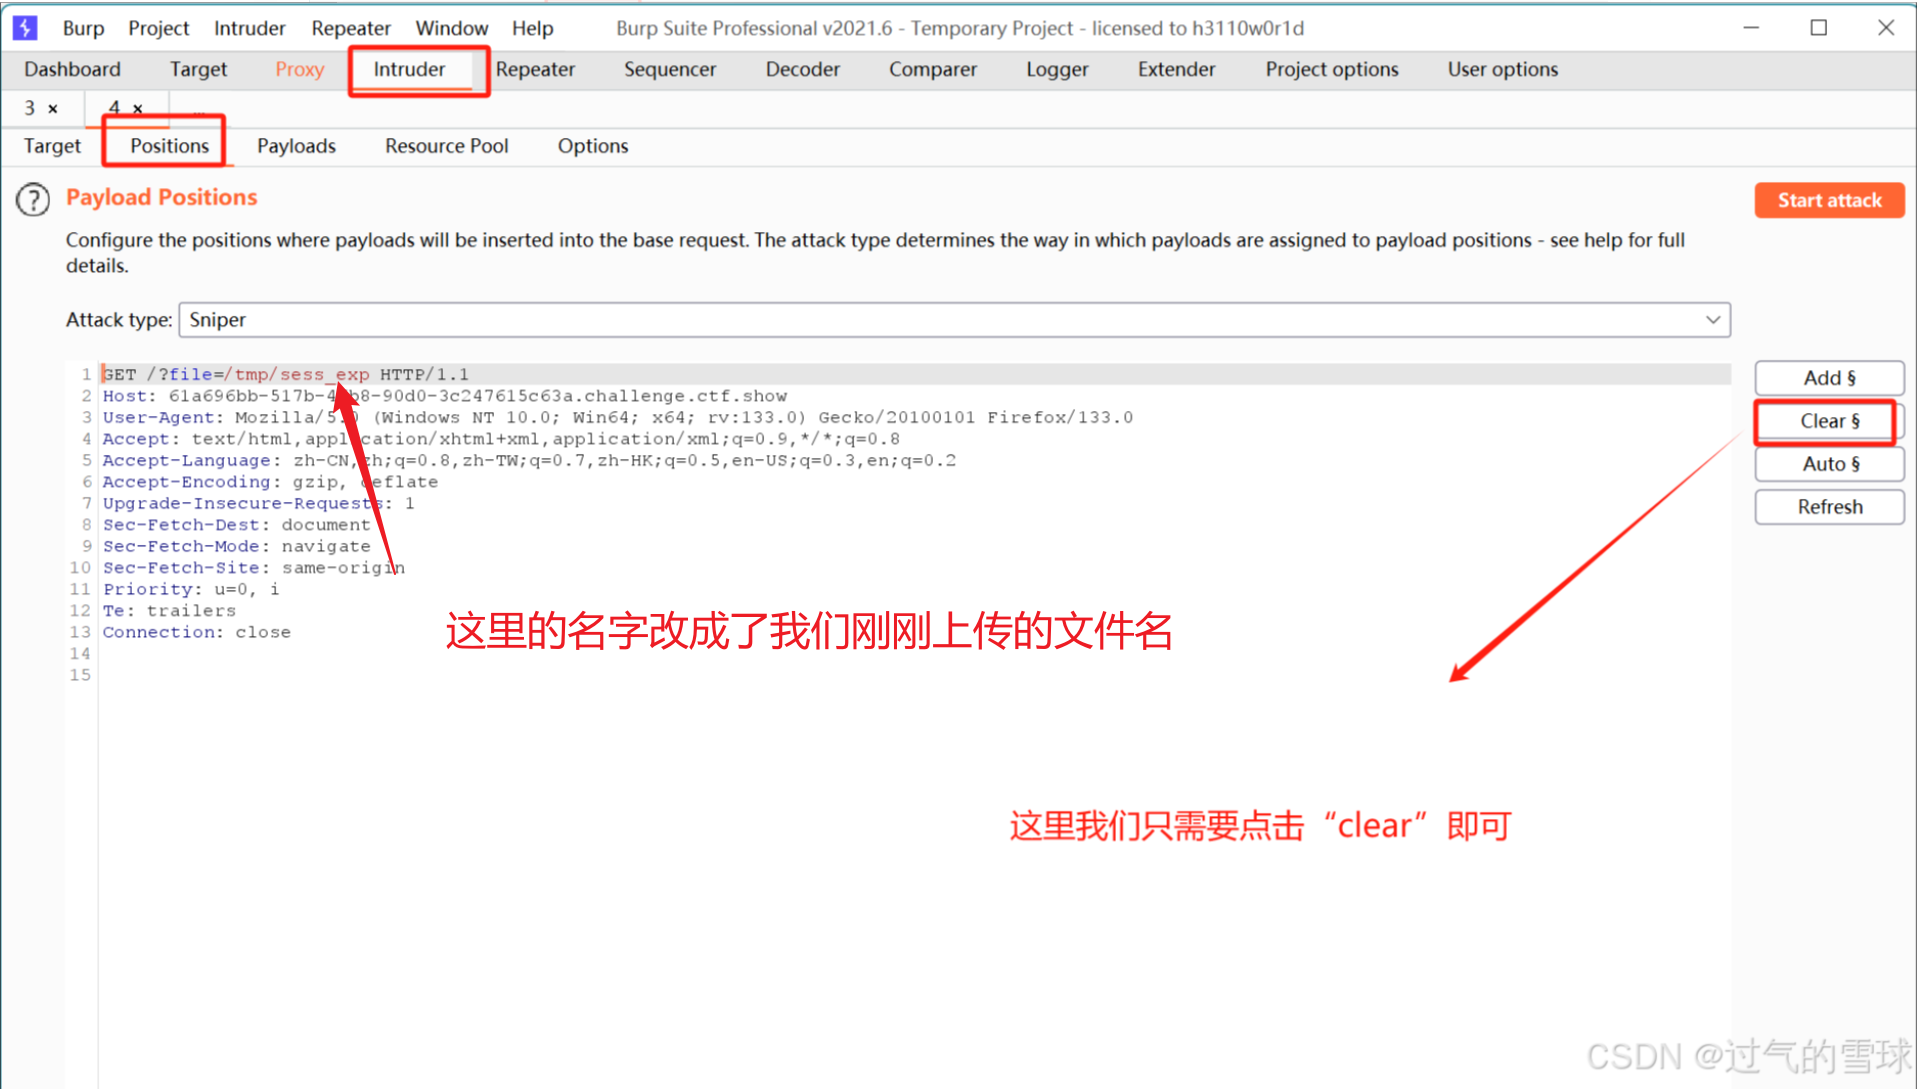Open the Decoder tab
Image resolution: width=1917 pixels, height=1089 pixels.
tap(802, 69)
